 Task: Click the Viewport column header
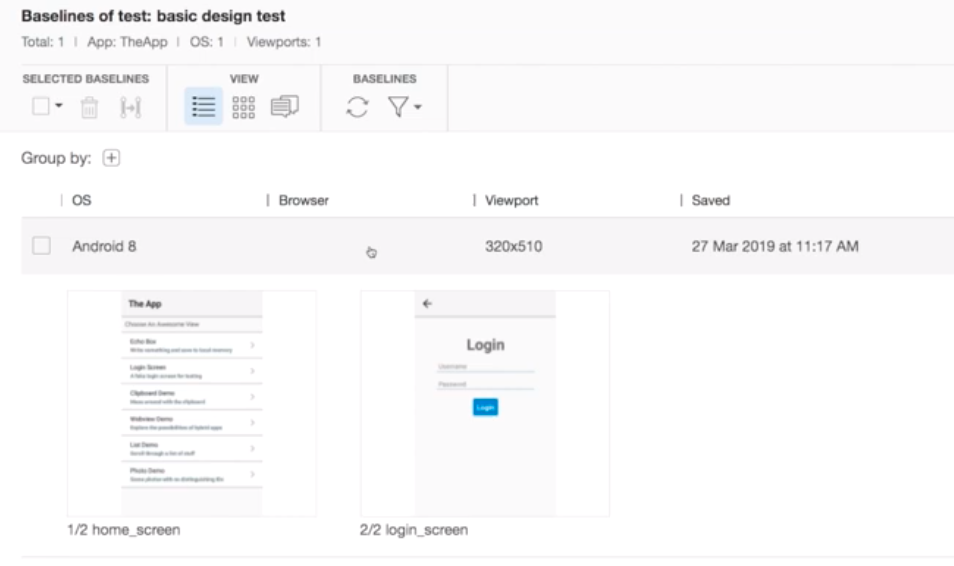click(x=511, y=201)
